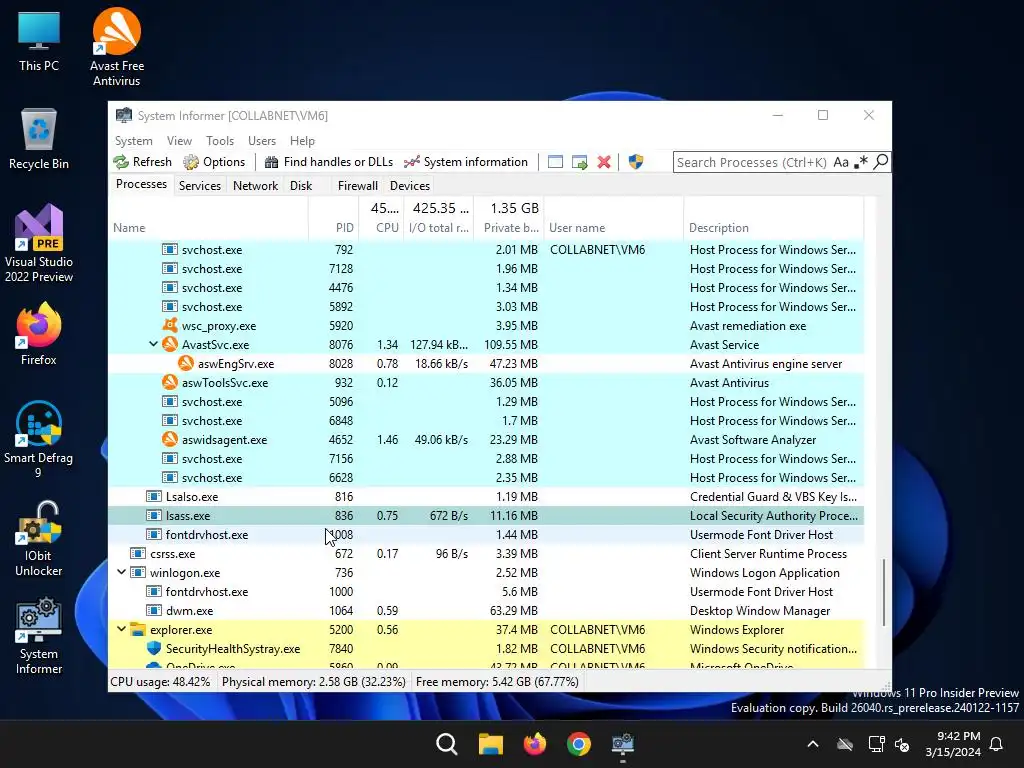Select the Processes tab

141,184
